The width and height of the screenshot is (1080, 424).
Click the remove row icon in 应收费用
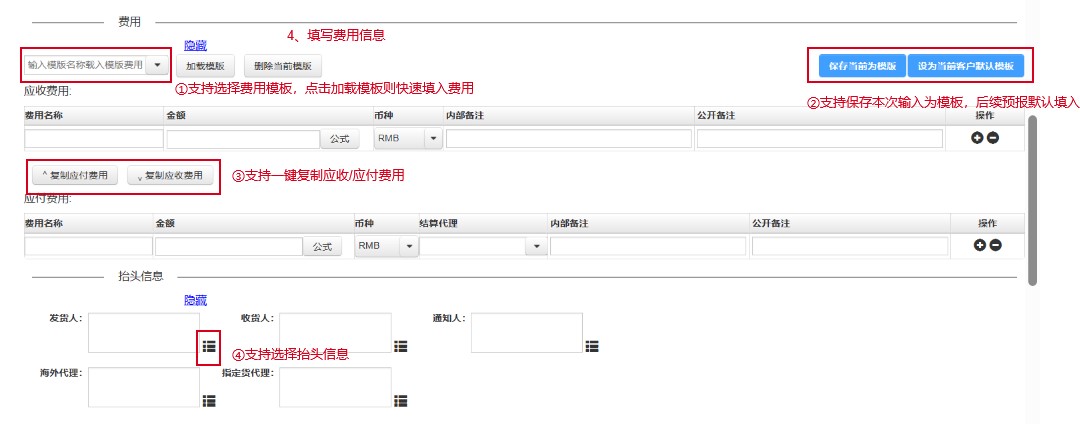pos(993,138)
